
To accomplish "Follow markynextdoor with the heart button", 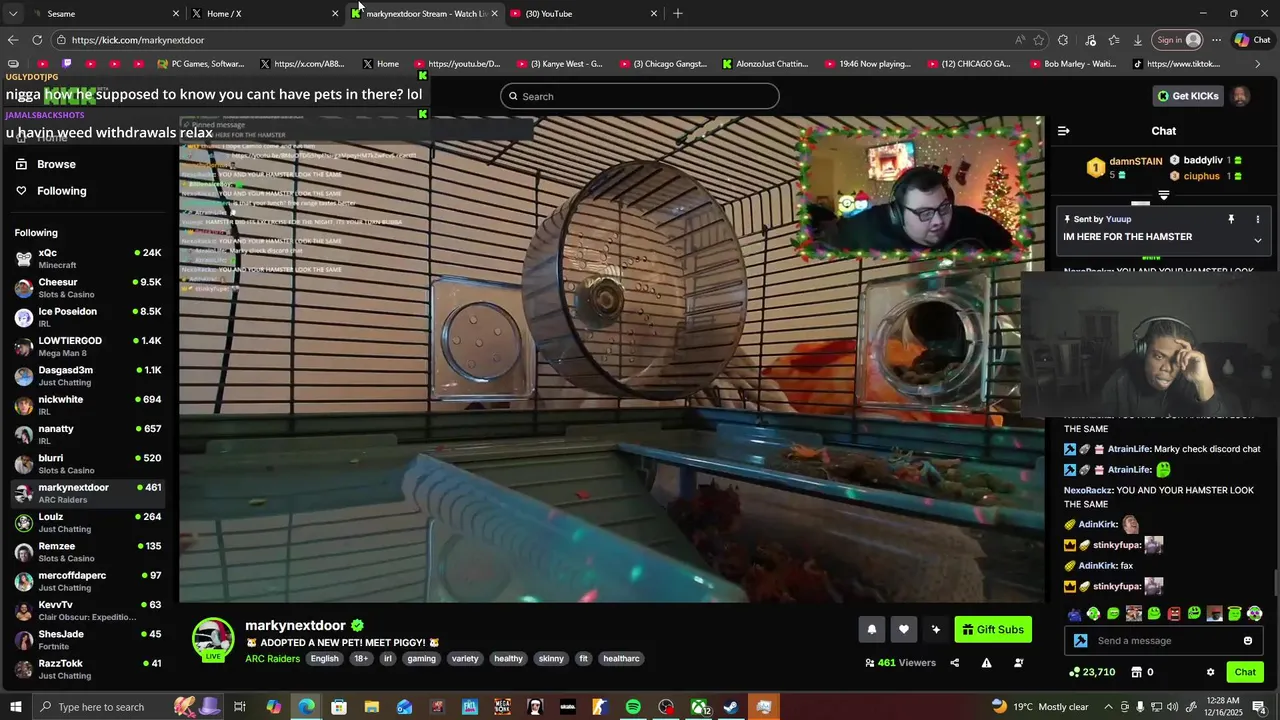I will click(x=903, y=629).
